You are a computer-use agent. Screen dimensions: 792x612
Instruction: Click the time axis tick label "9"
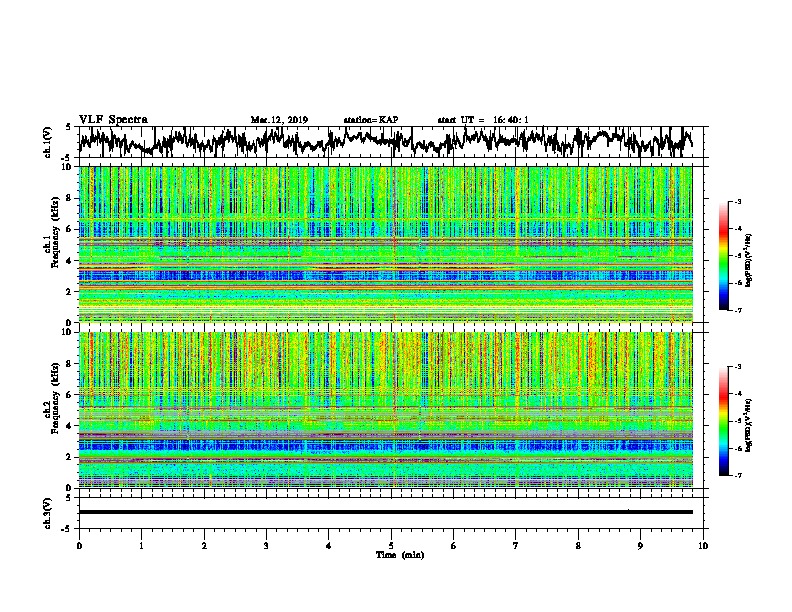[x=640, y=546]
